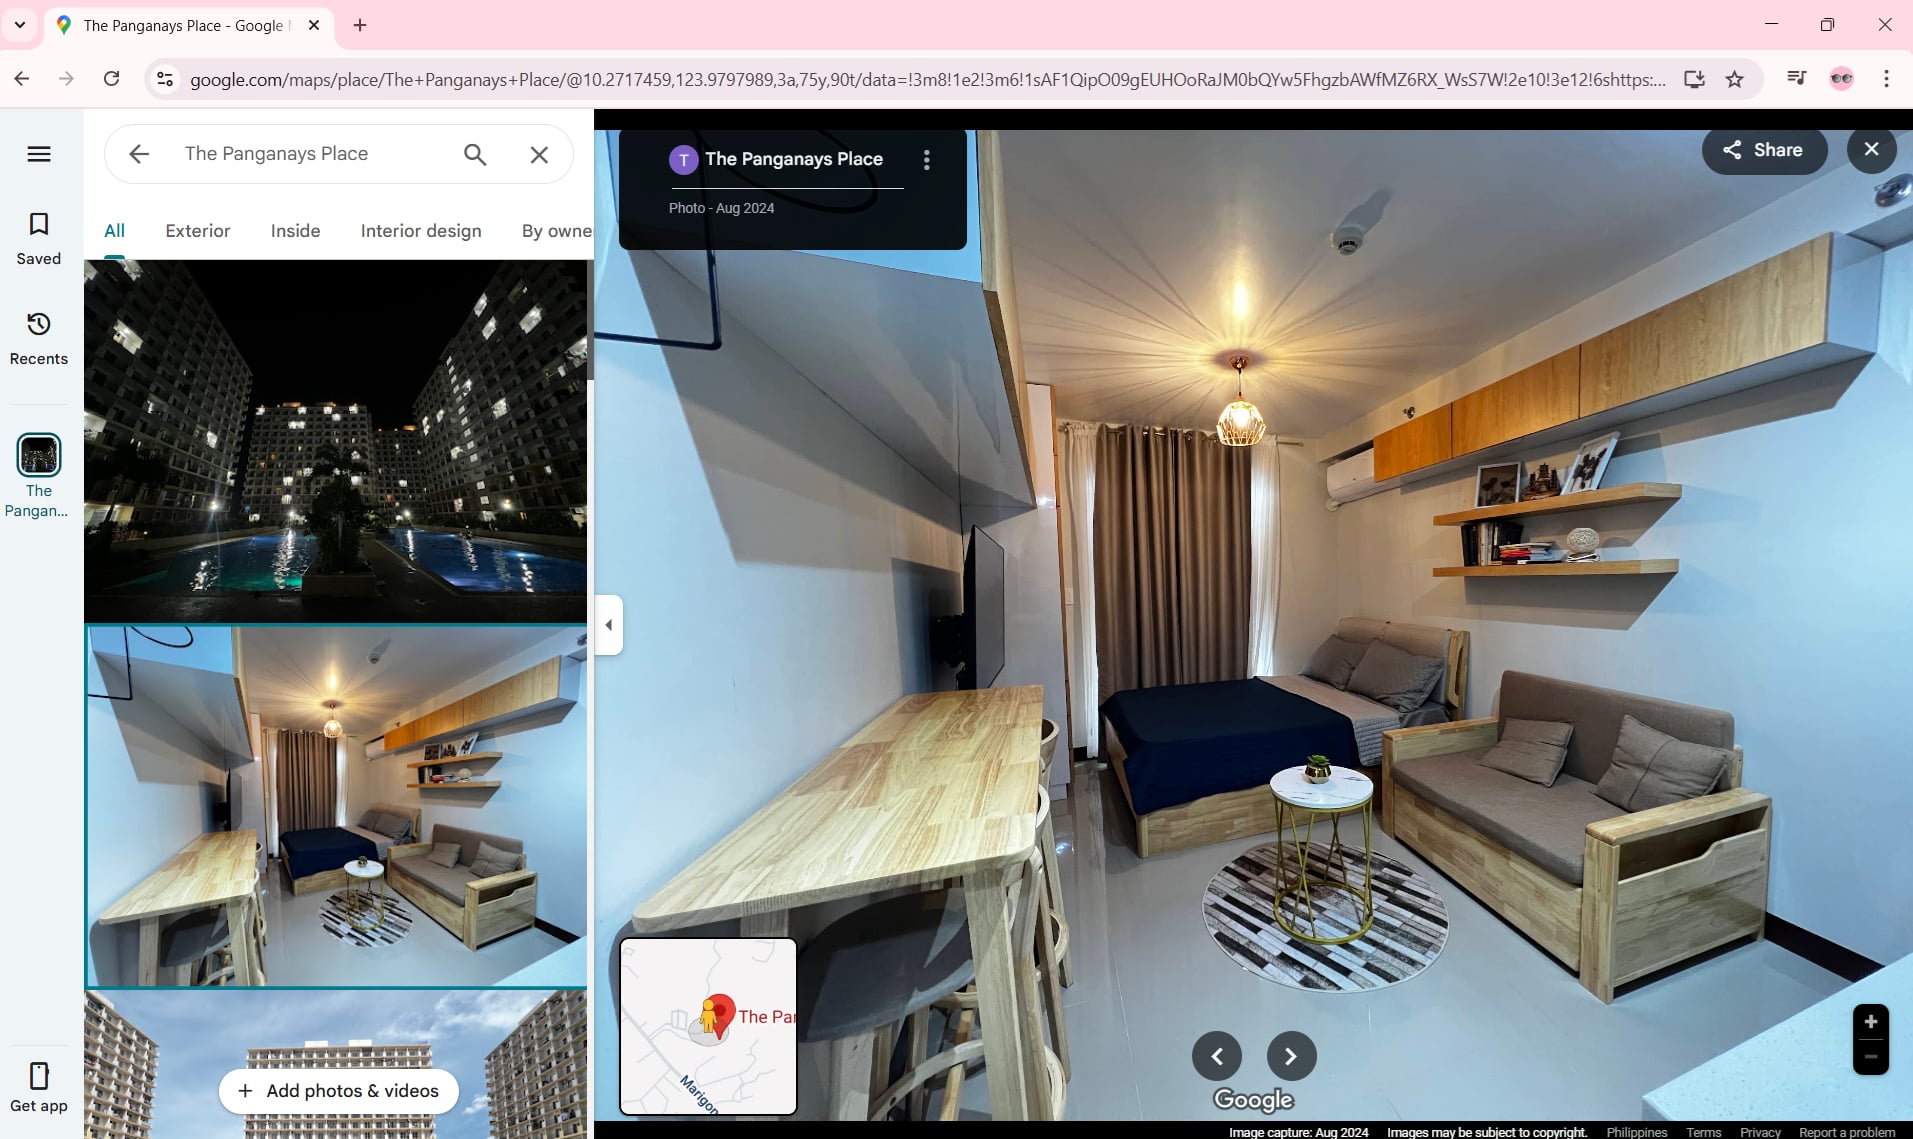This screenshot has height=1139, width=1913.
Task: Open the night pool exterior thumbnail
Action: 336,441
